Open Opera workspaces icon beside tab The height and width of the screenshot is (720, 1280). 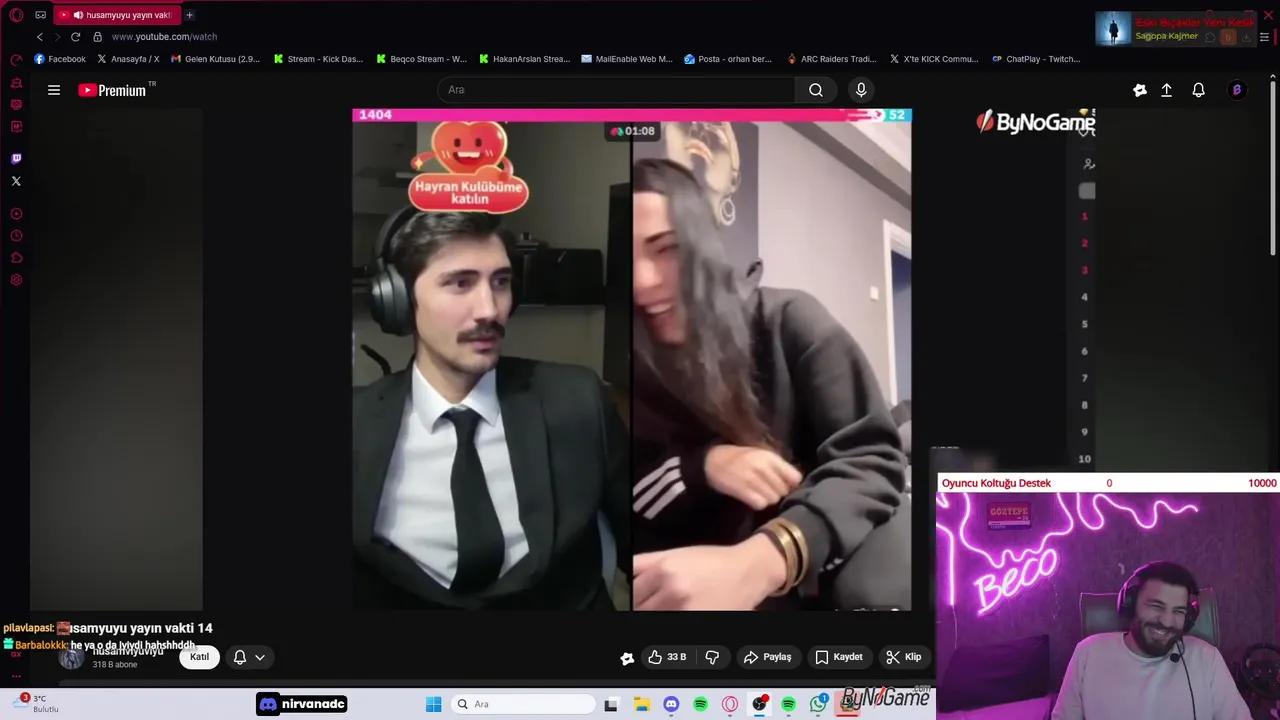(x=40, y=15)
